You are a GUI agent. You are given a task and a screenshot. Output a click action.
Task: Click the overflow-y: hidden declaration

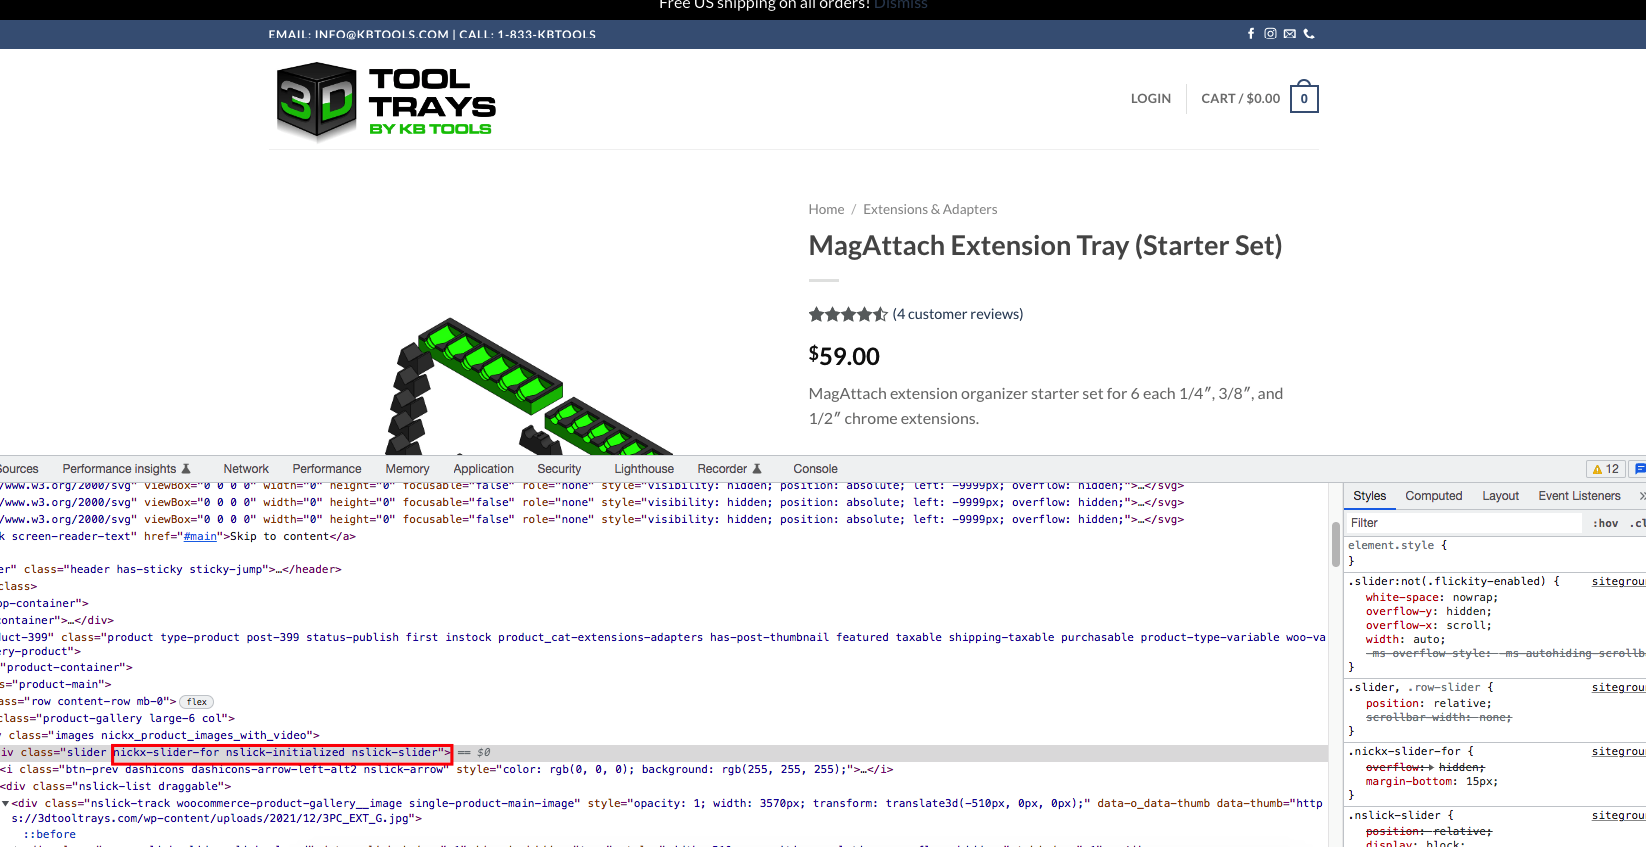1428,612
